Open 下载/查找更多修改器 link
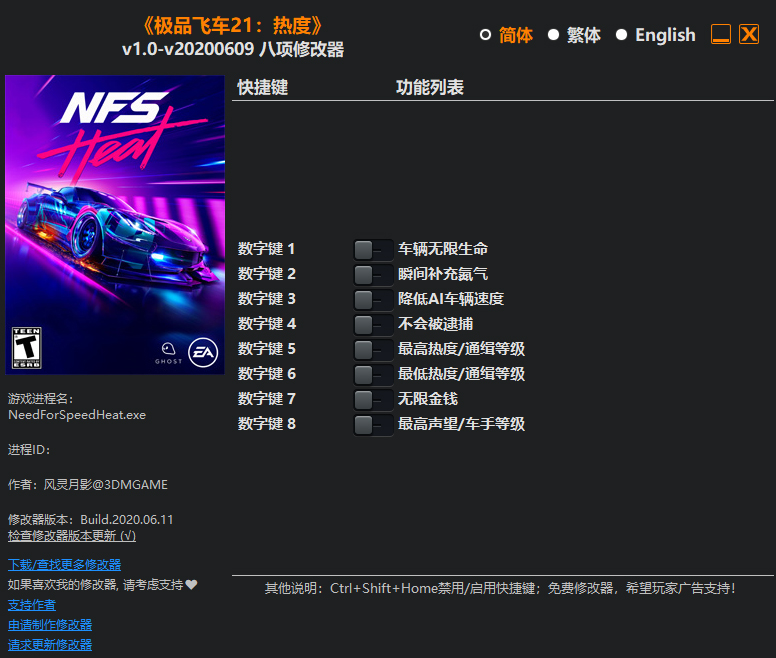Viewport: 776px width, 658px height. point(64,564)
